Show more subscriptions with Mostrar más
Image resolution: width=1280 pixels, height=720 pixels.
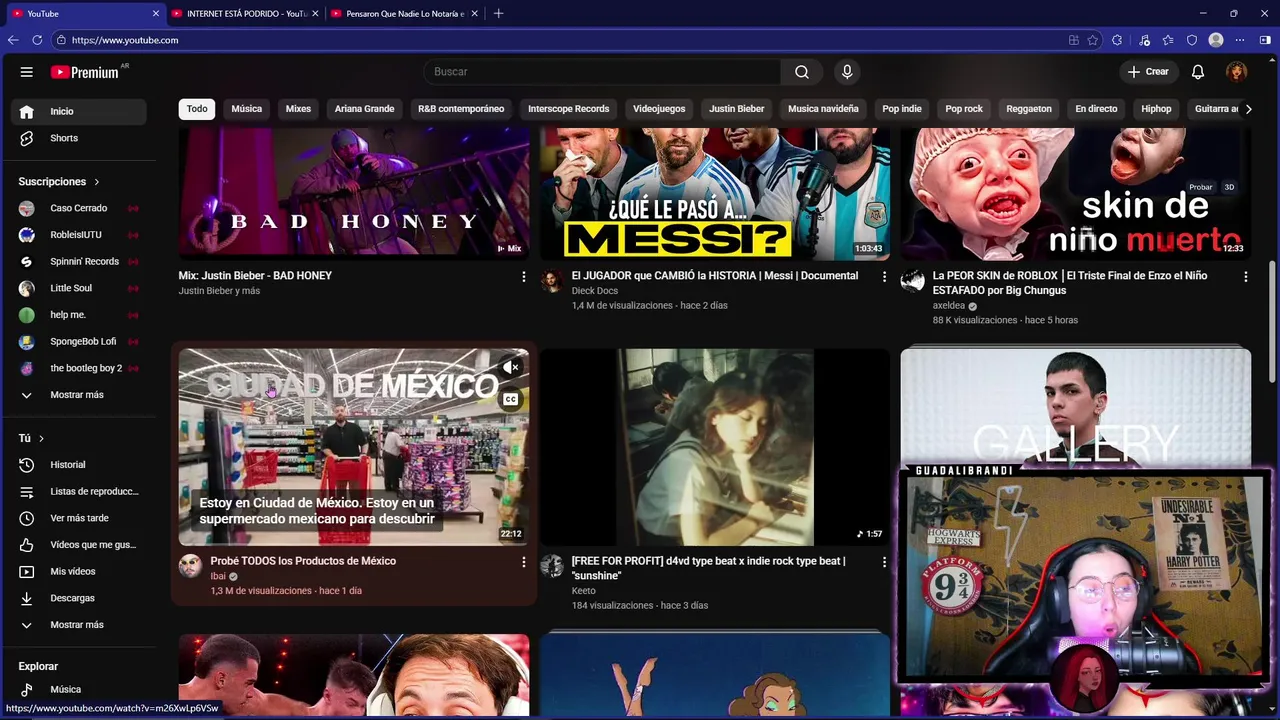(x=78, y=395)
